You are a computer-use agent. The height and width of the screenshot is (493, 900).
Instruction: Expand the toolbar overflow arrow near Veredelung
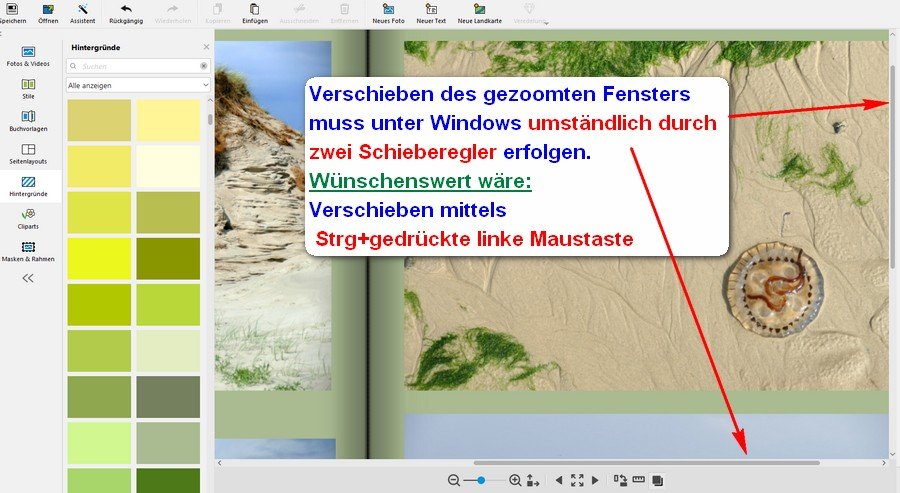pyautogui.click(x=546, y=23)
